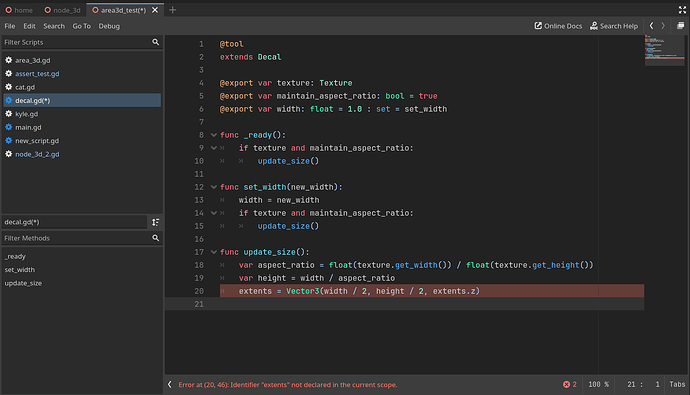This screenshot has height=395, width=690.
Task: Fold the set_width function at line 12
Action: coord(213,187)
